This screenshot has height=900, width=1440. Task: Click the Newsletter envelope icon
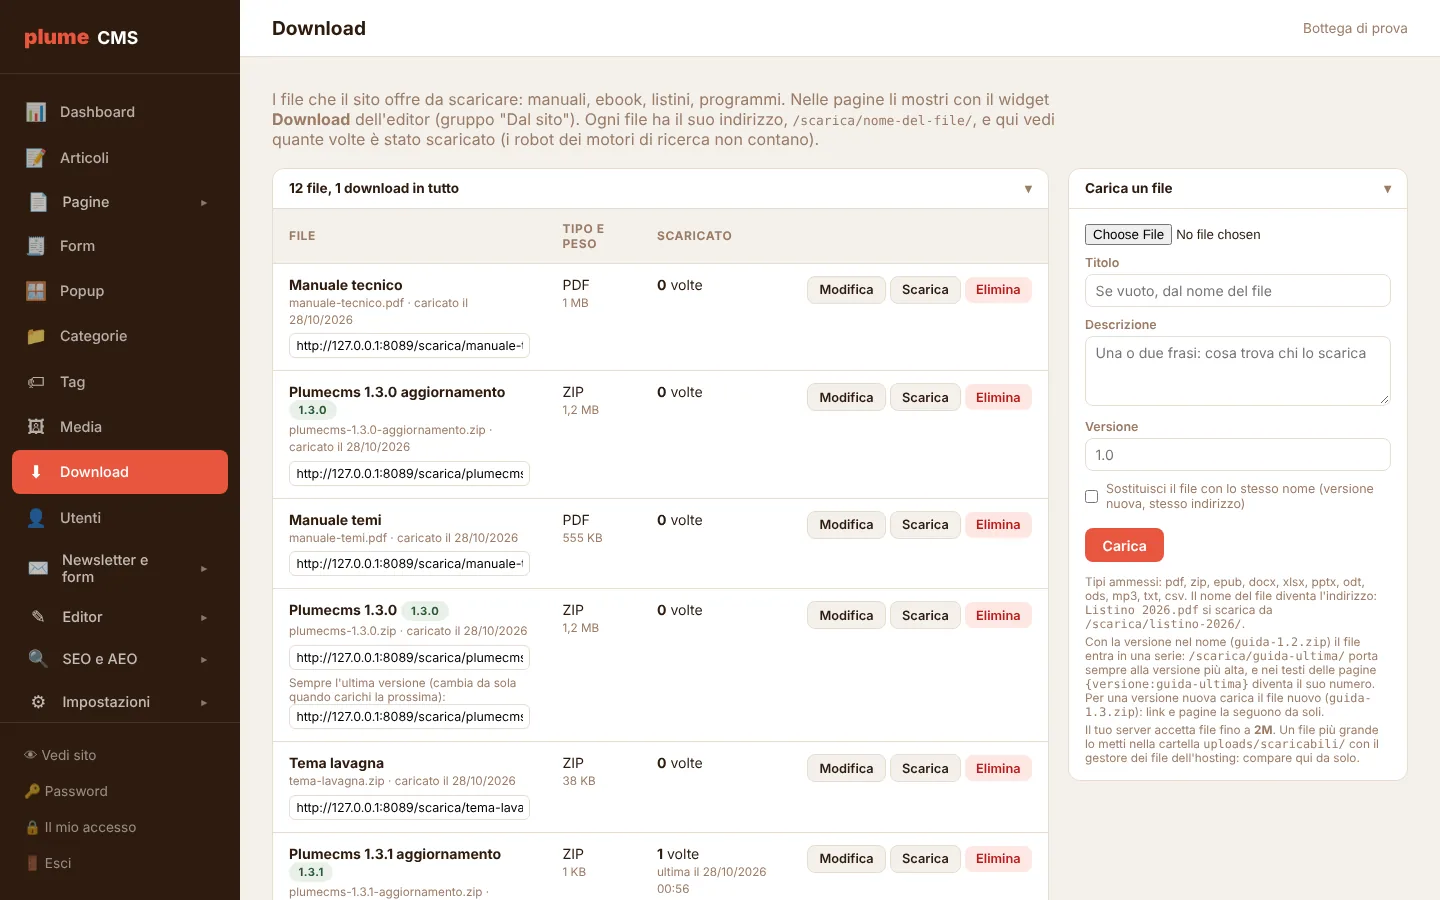click(38, 568)
